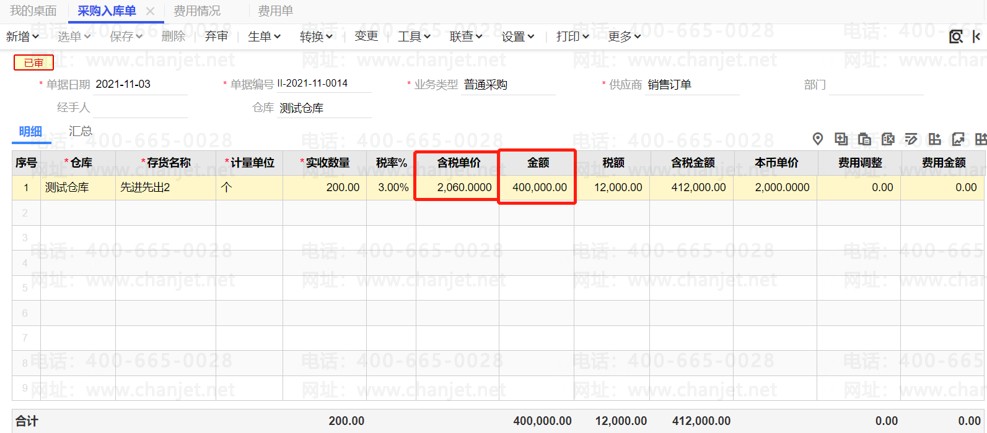Click the 弃审 button
987x433 pixels.
[x=217, y=37]
